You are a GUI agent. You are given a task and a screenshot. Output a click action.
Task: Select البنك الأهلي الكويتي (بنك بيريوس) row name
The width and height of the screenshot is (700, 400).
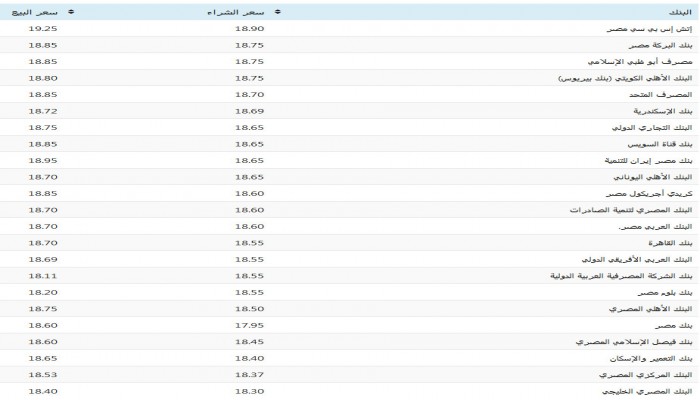625,79
